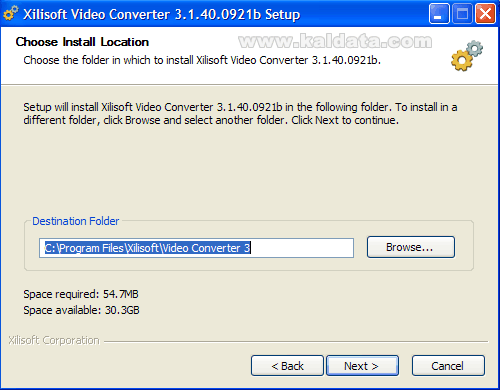The image size is (500, 390).
Task: Click the gears icon in title bar
Action: tap(10, 14)
